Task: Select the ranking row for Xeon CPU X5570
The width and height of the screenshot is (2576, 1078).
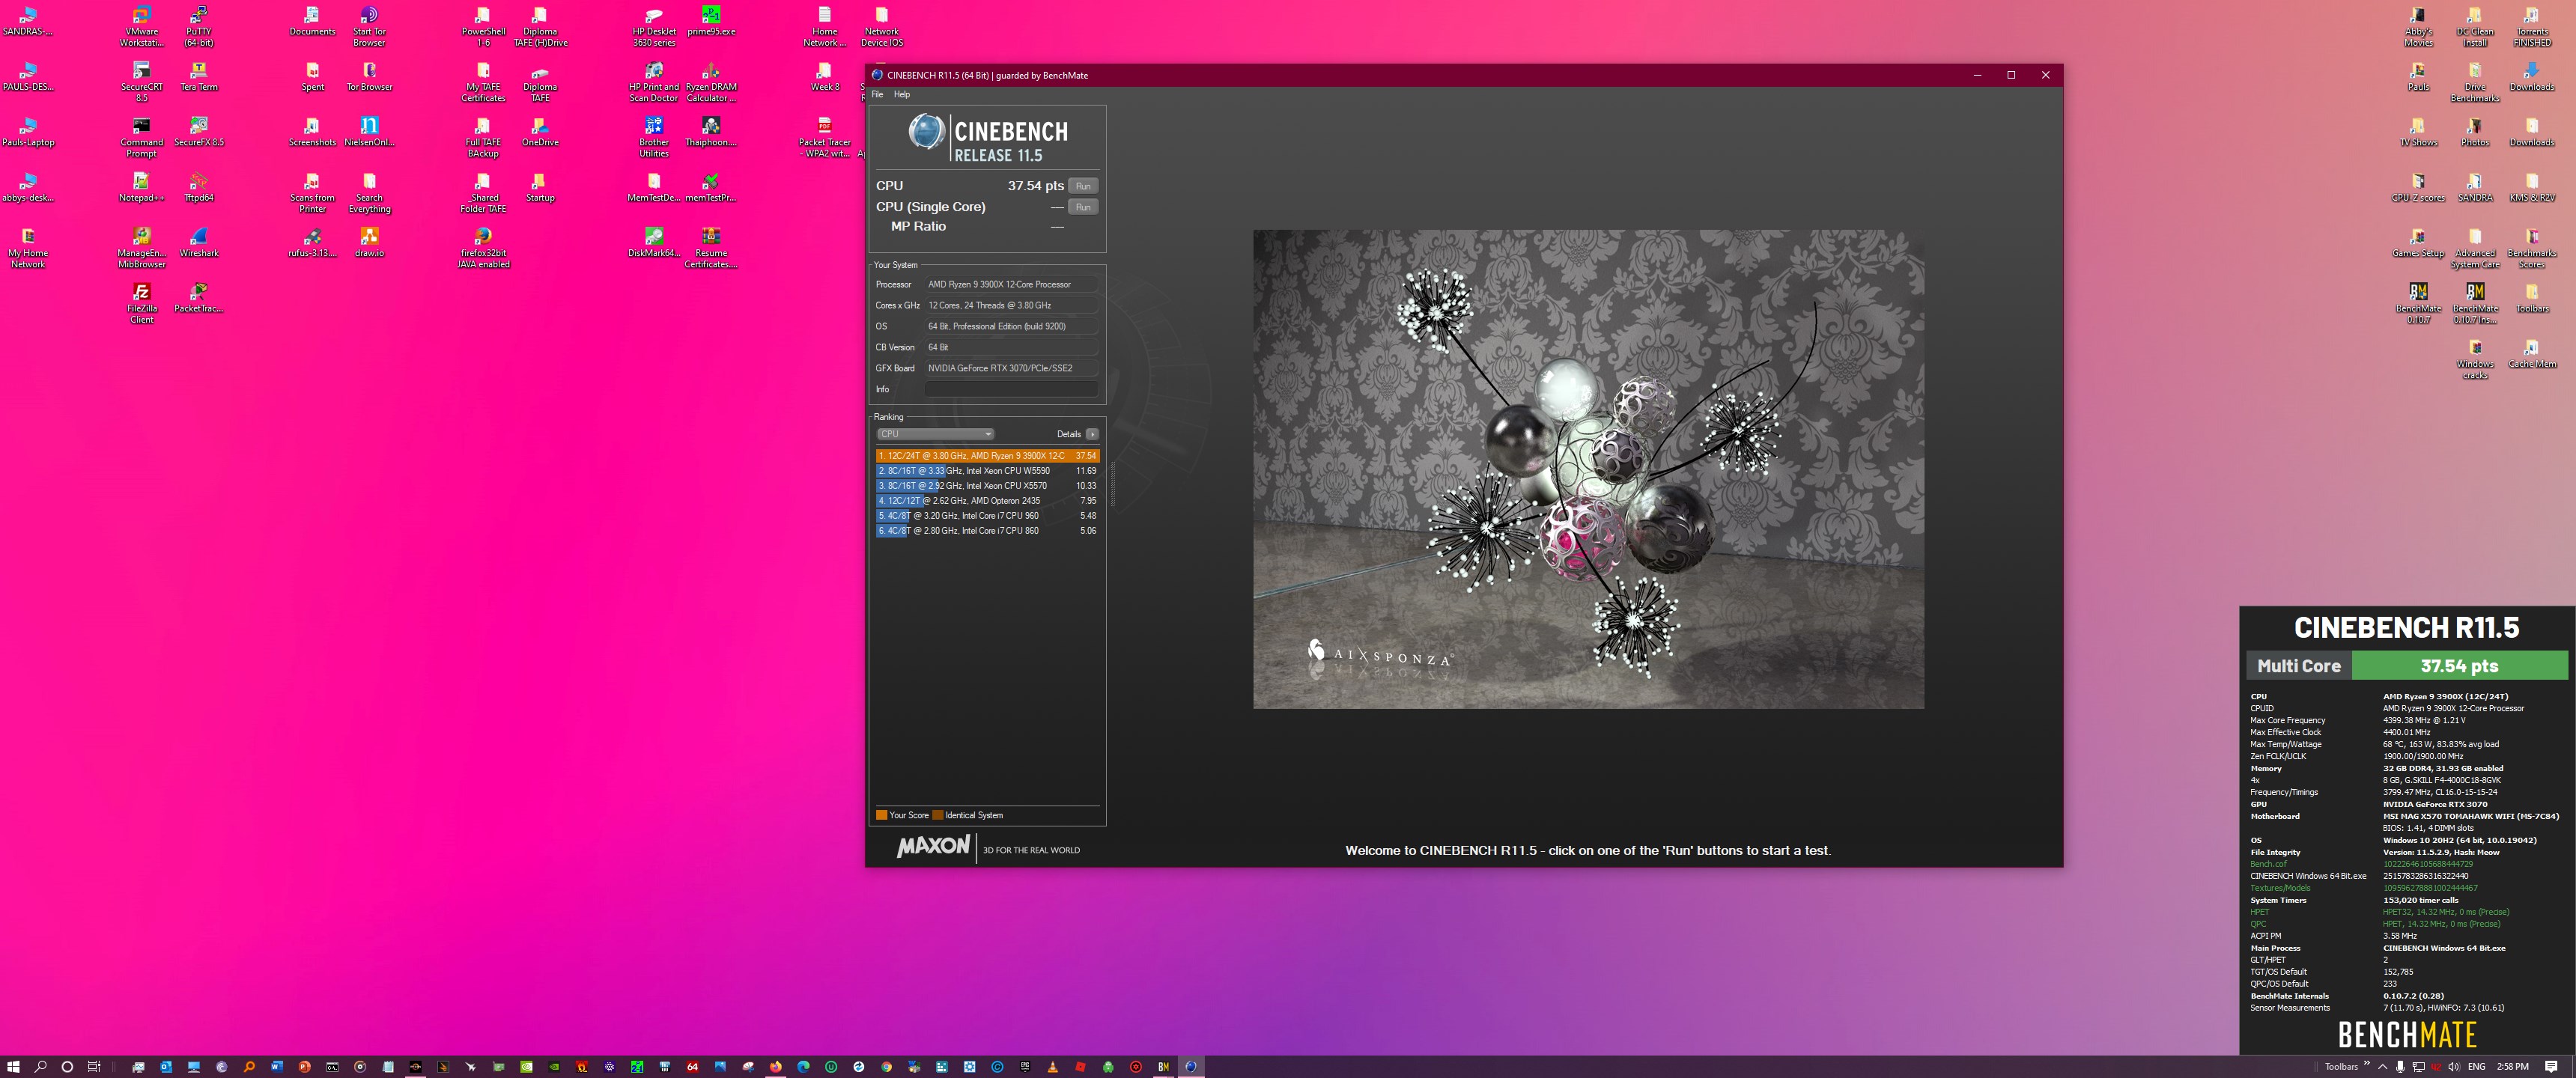Action: pos(987,486)
